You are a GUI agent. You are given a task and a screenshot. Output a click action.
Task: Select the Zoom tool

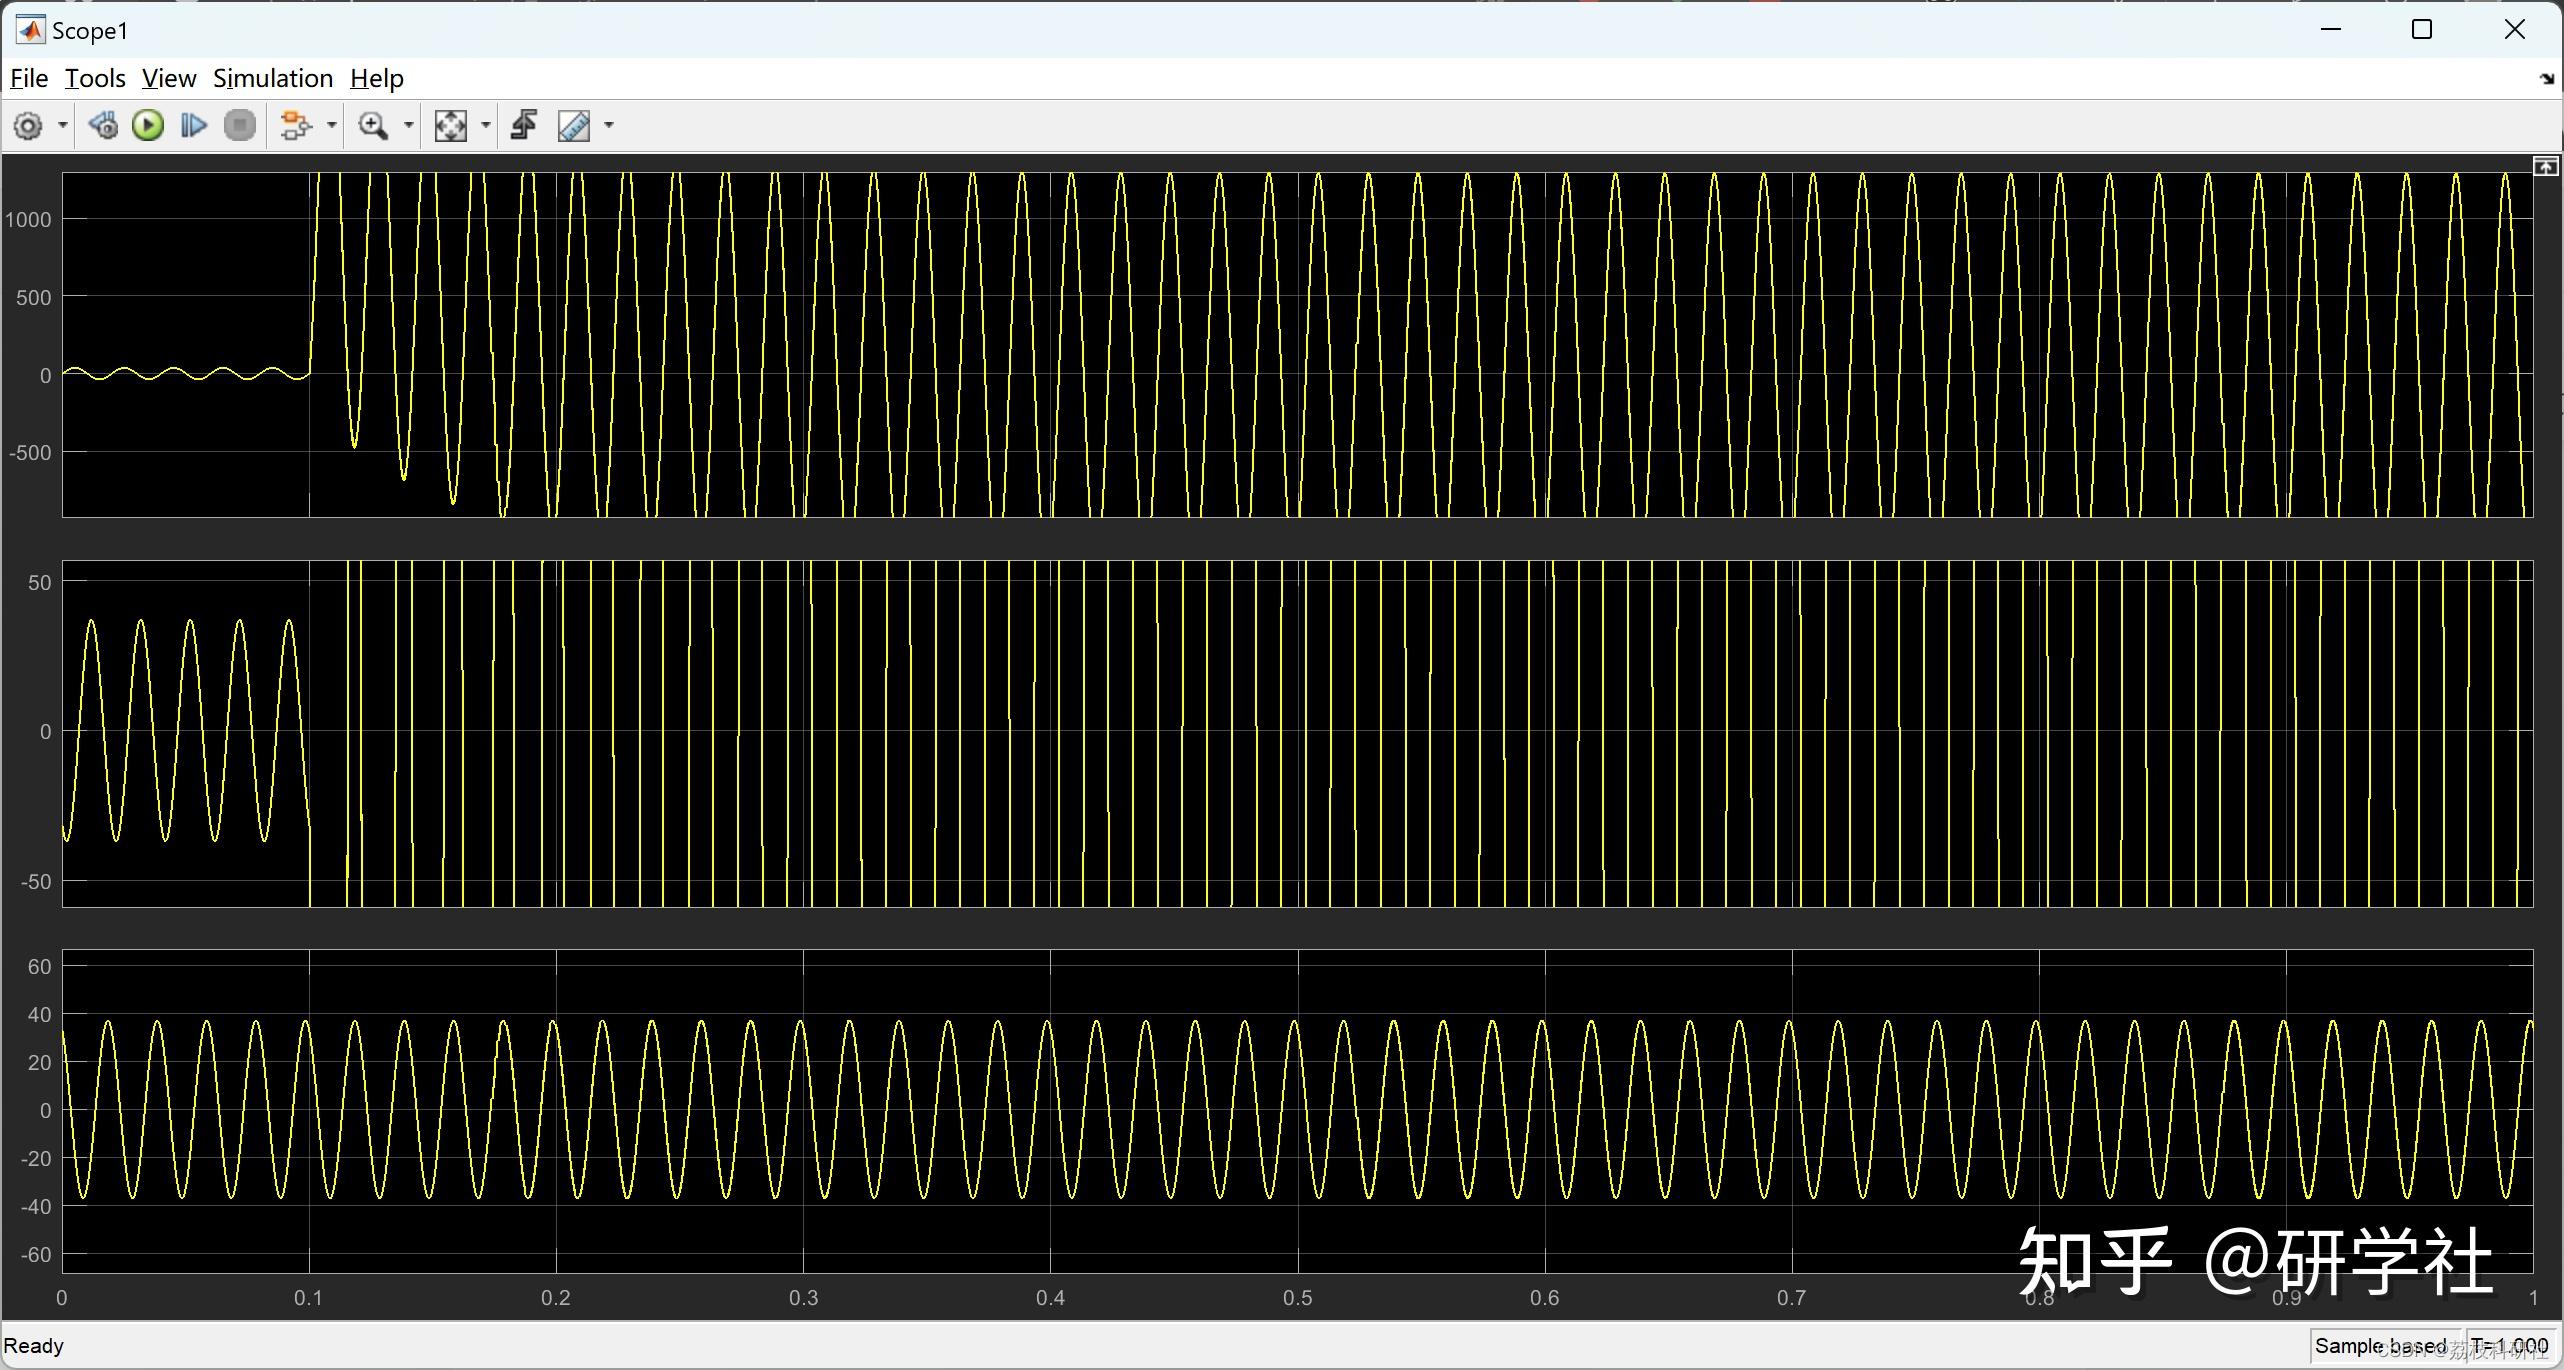373,125
